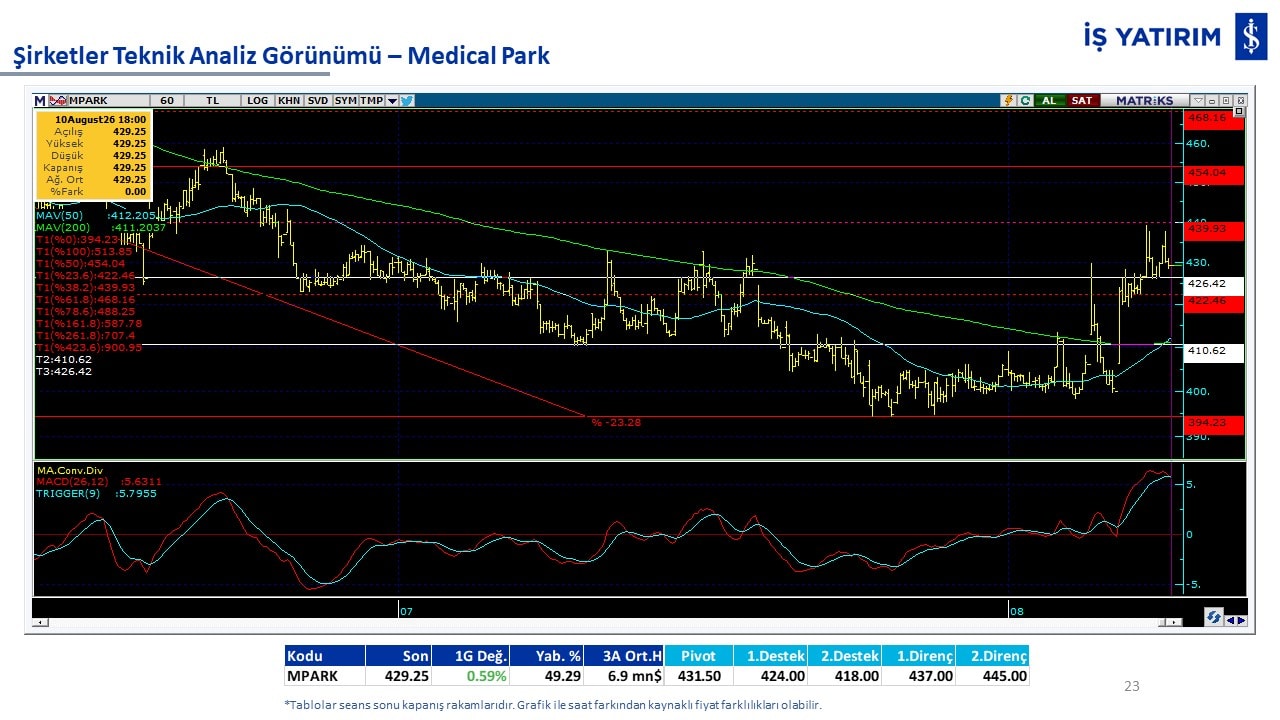The width and height of the screenshot is (1280, 720).
Task: Click the 10August26 18:00 date box header
Action: pos(100,118)
